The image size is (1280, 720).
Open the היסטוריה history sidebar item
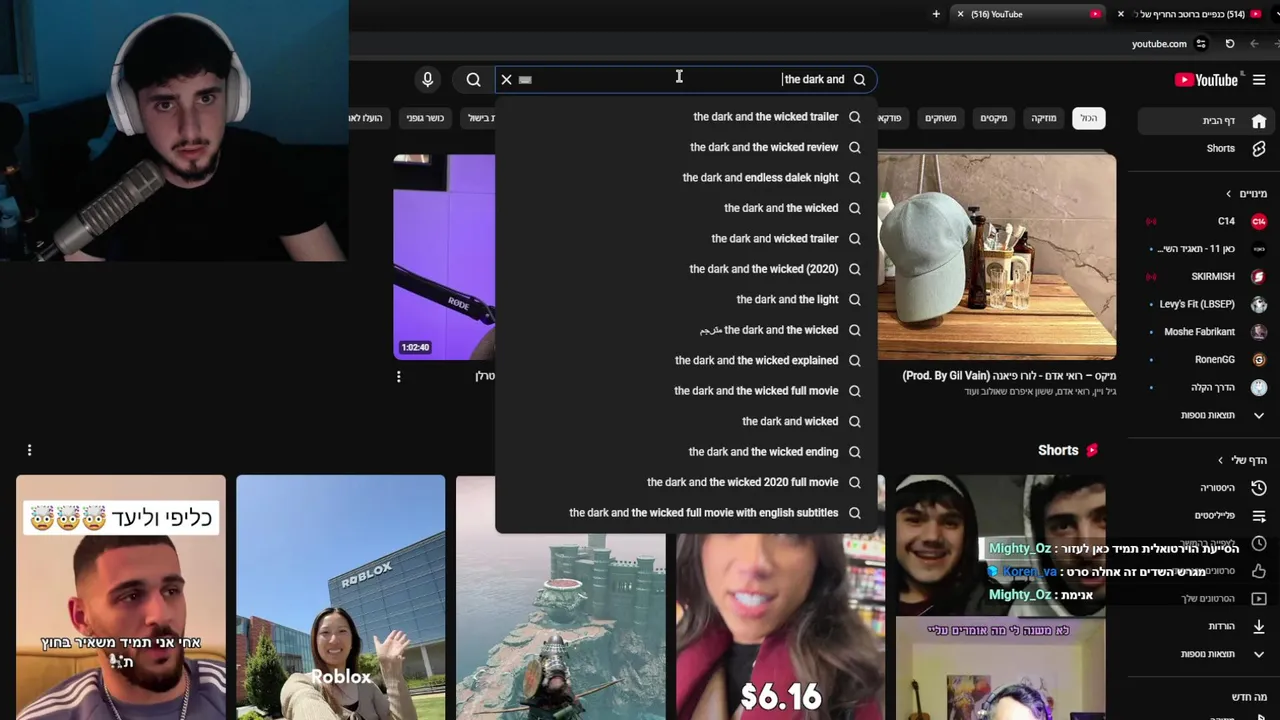1205,488
